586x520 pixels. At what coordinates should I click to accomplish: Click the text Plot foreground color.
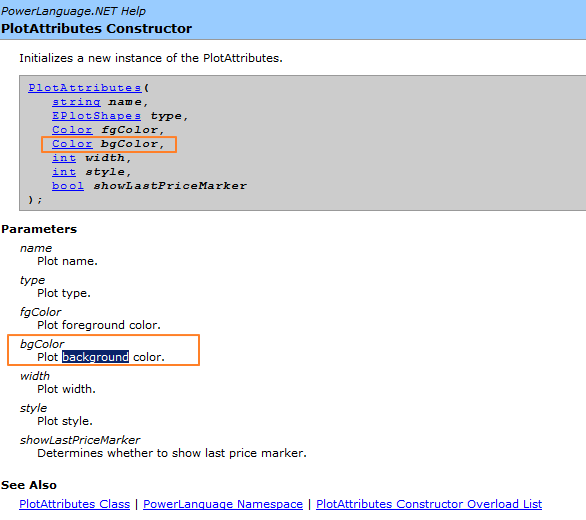coord(99,325)
